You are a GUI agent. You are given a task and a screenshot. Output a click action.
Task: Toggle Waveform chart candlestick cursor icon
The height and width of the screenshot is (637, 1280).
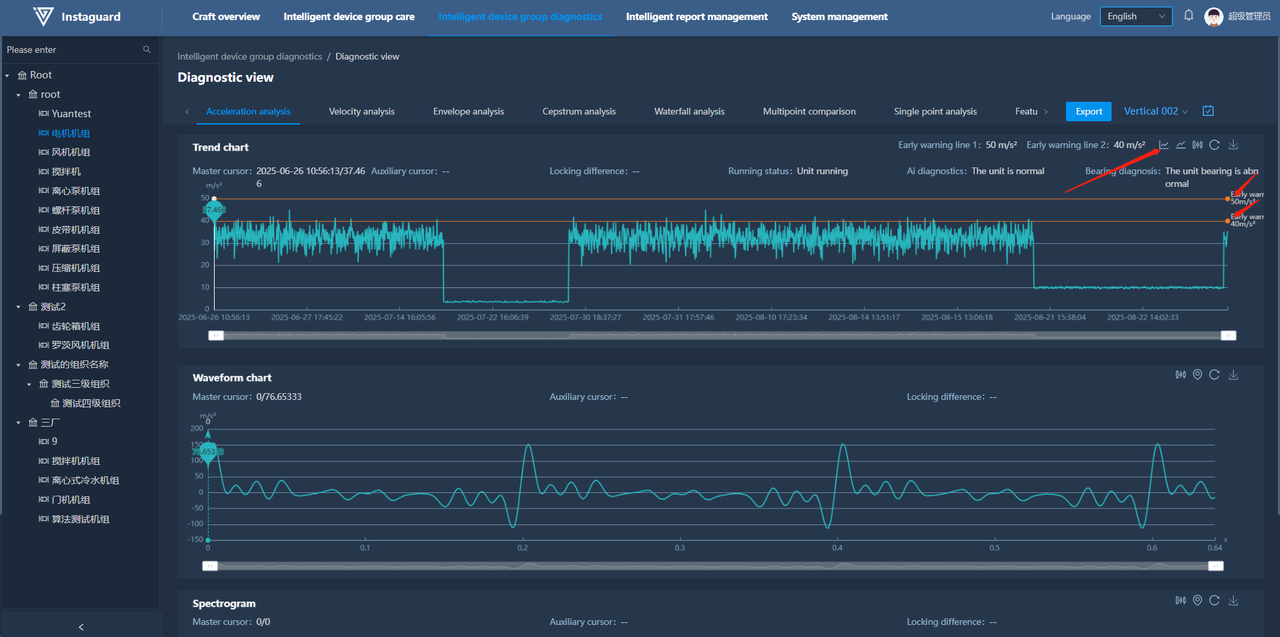1180,375
